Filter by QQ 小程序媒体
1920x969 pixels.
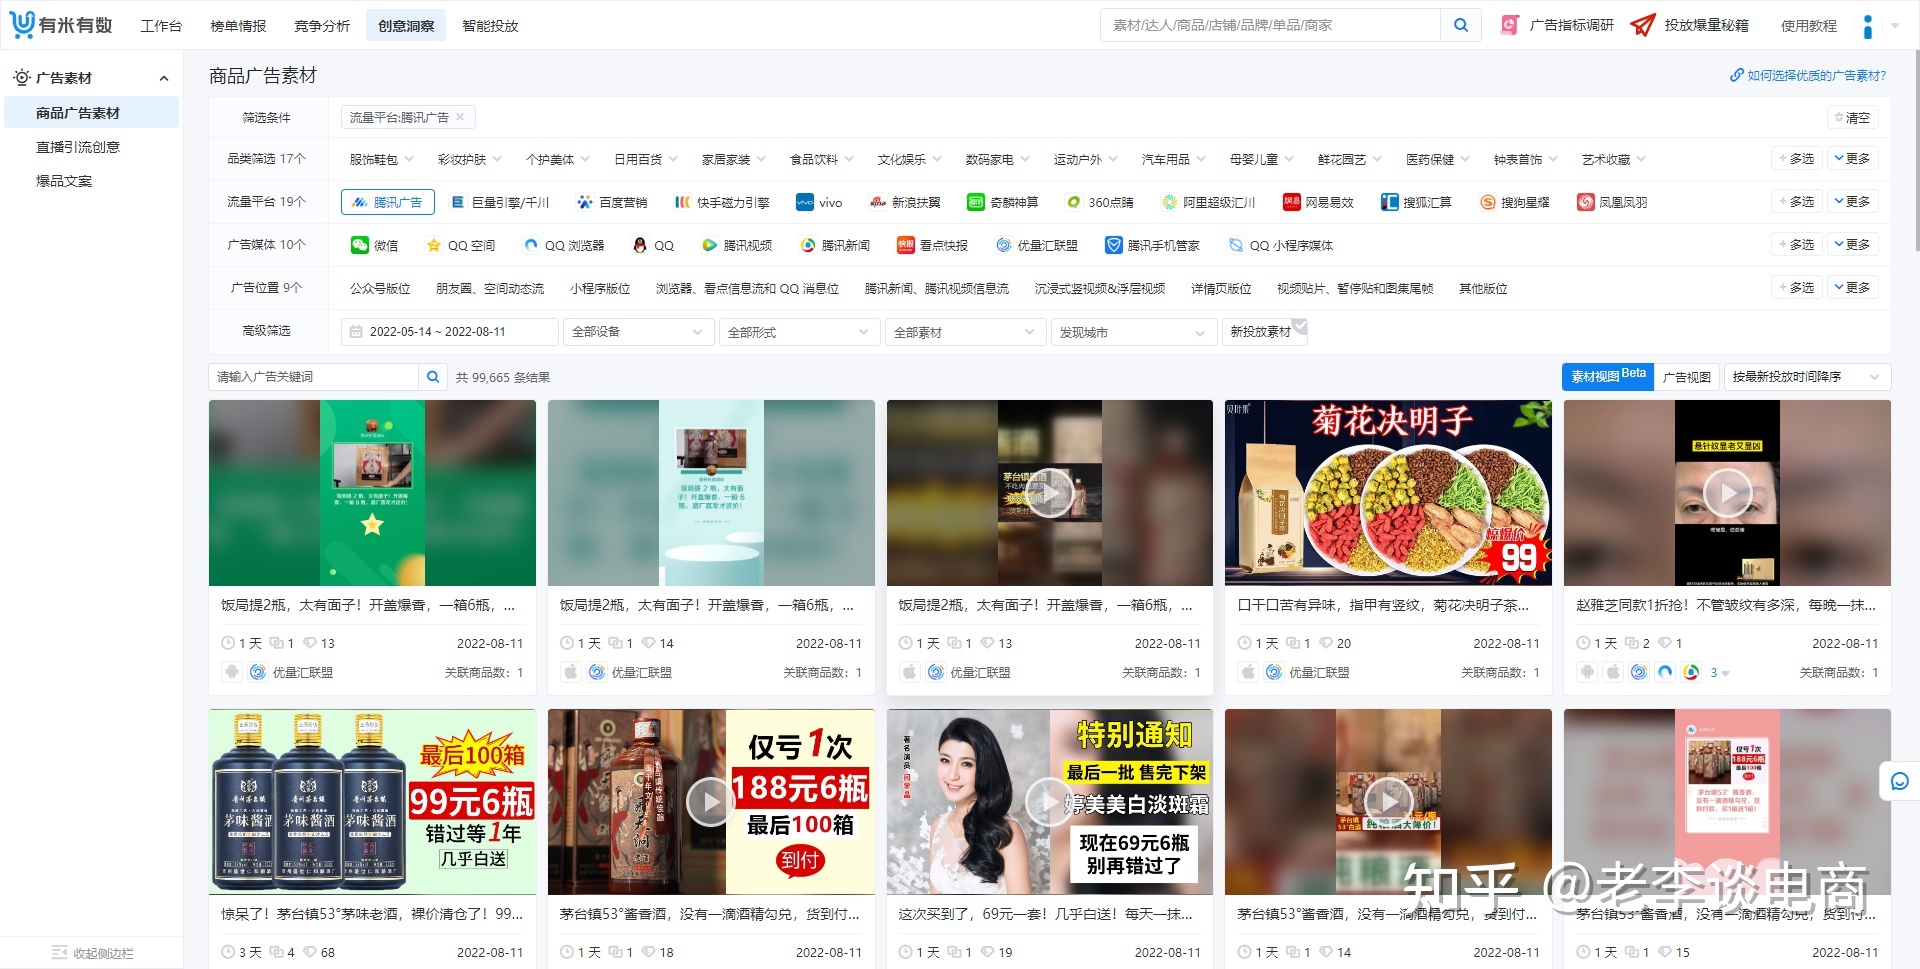click(x=1280, y=245)
